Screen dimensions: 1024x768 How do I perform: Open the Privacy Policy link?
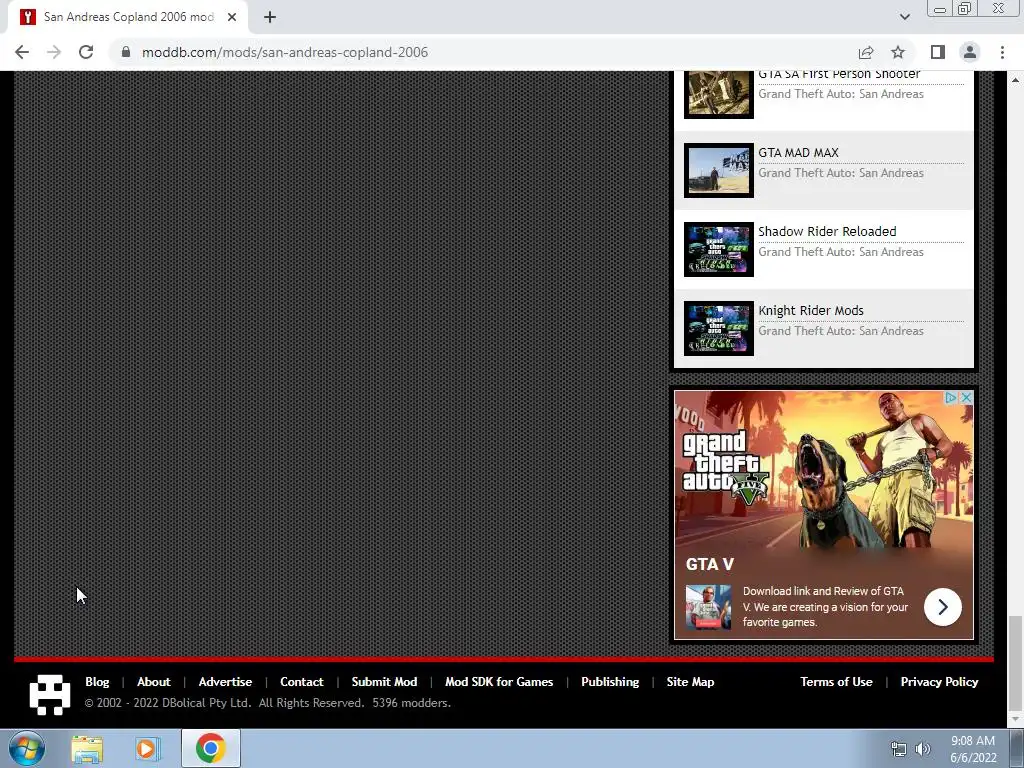click(939, 682)
